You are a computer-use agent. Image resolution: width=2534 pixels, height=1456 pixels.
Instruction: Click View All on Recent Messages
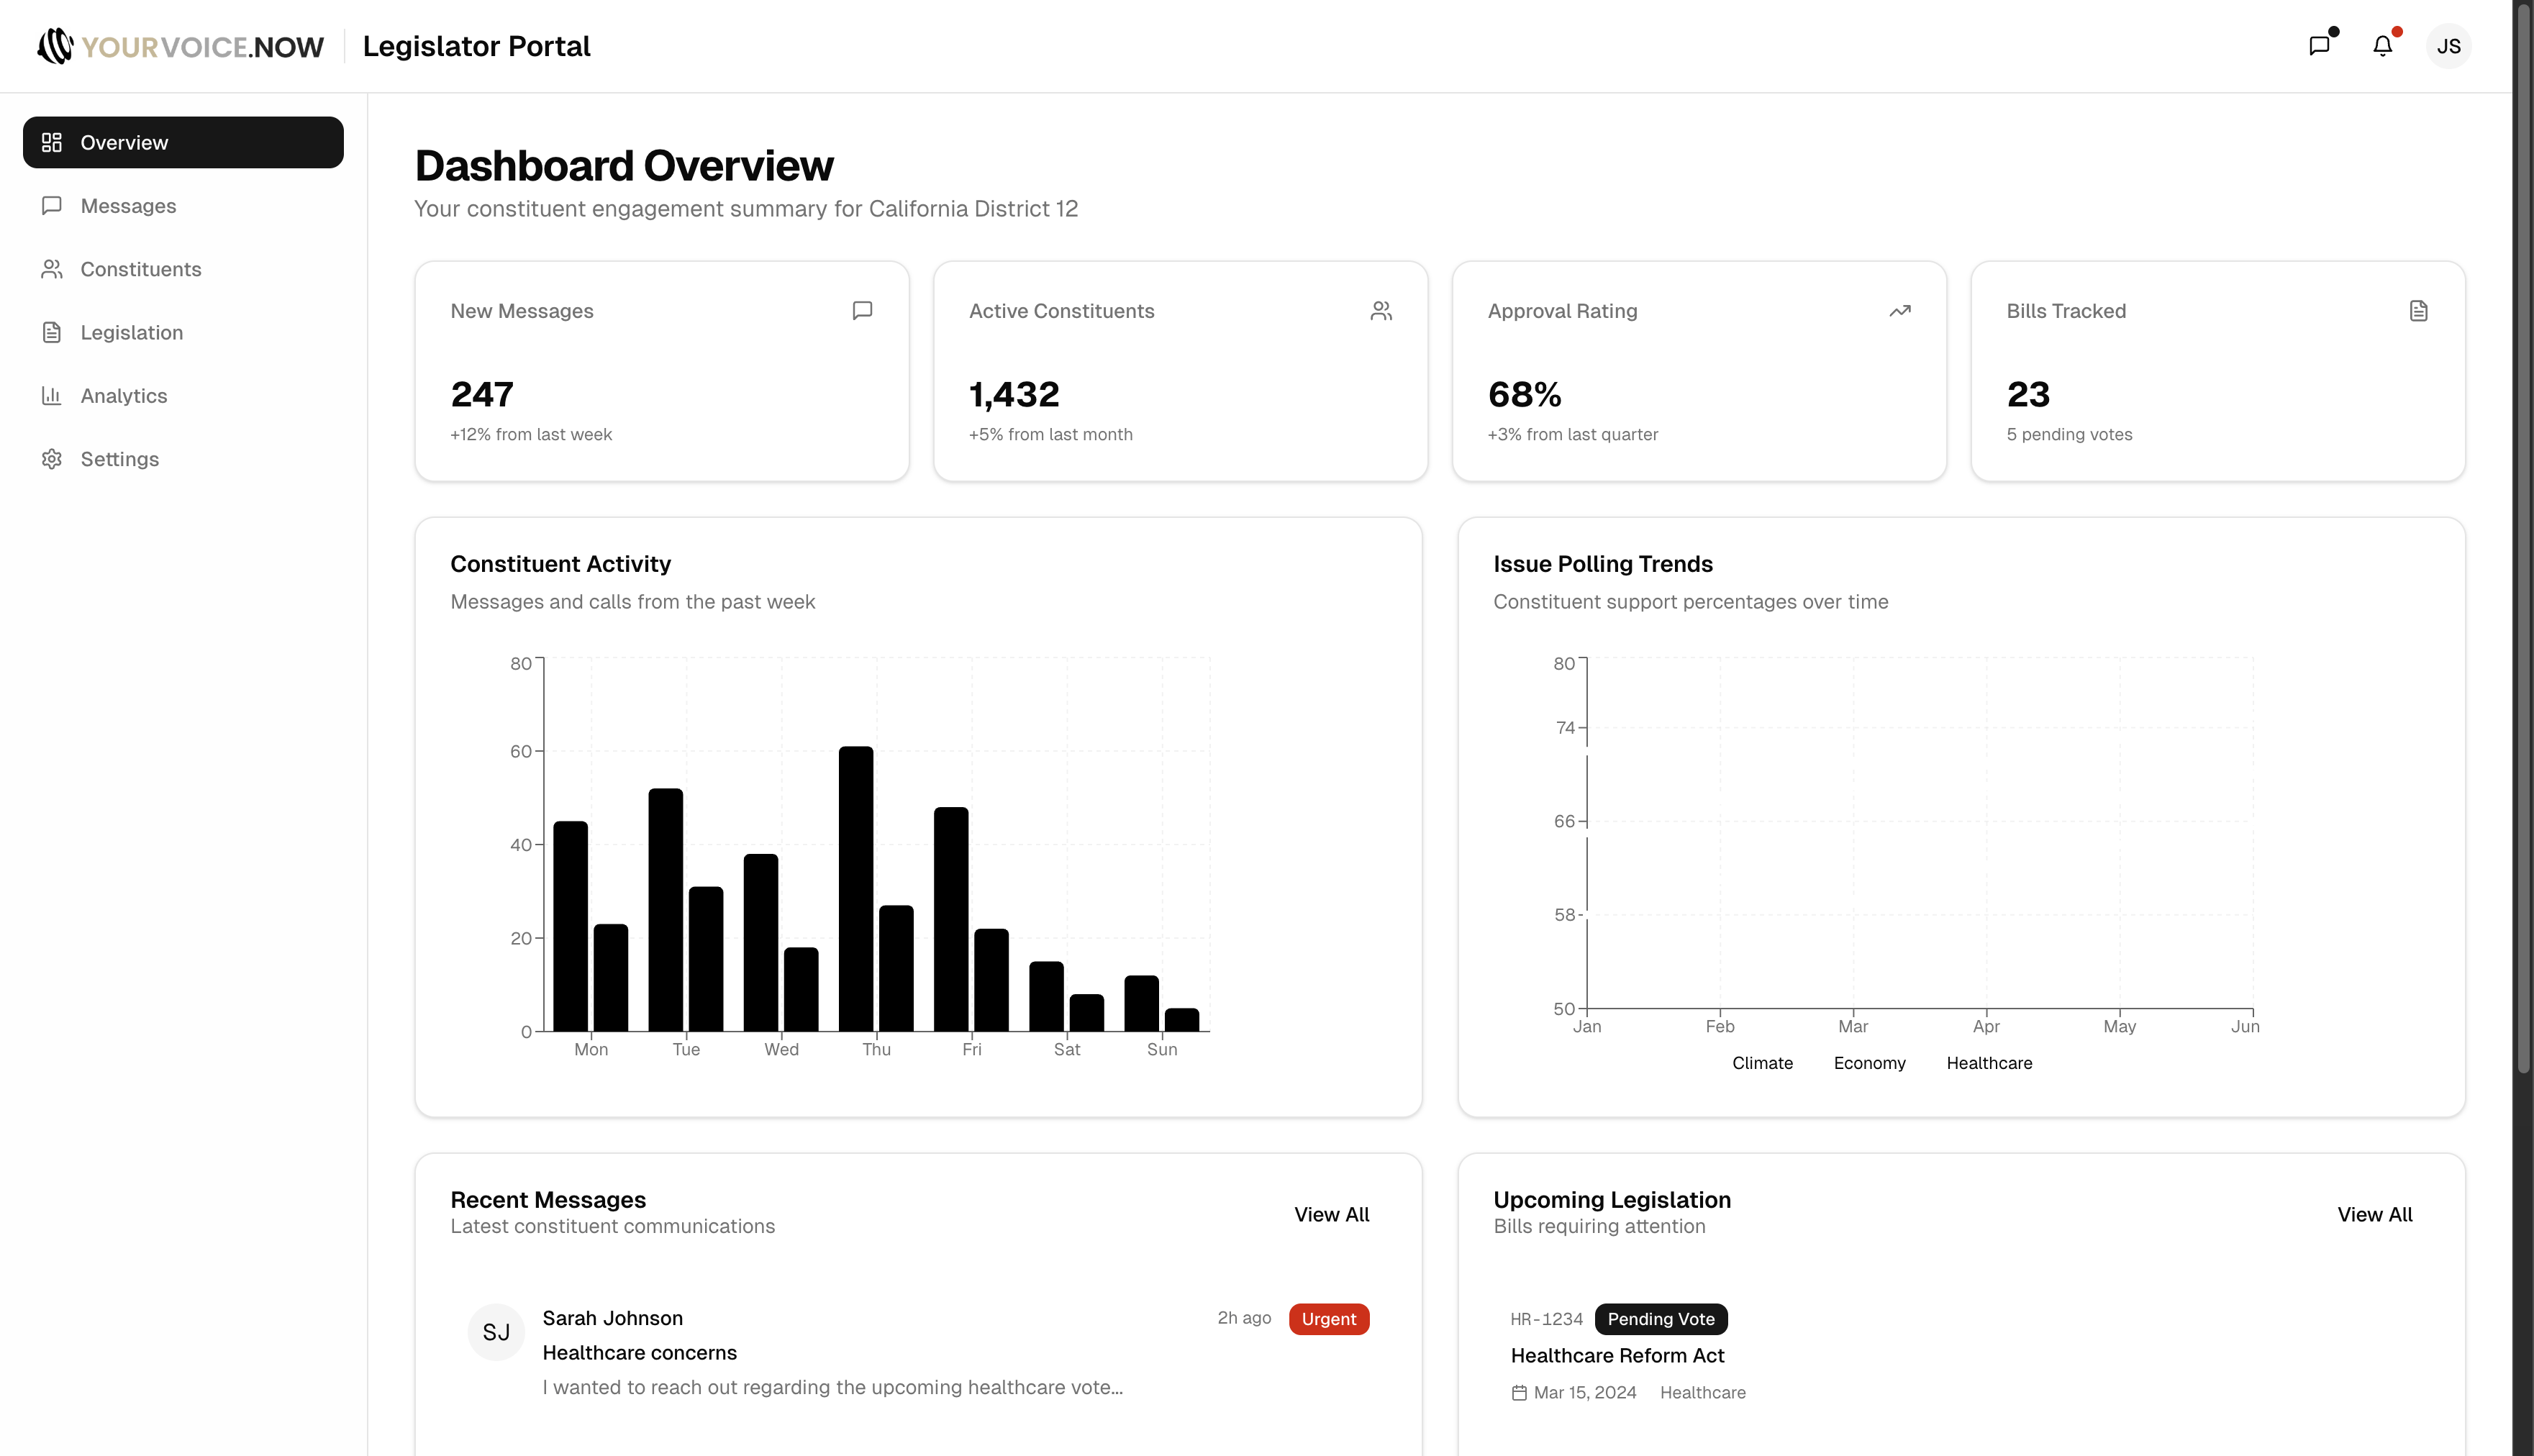[x=1331, y=1214]
